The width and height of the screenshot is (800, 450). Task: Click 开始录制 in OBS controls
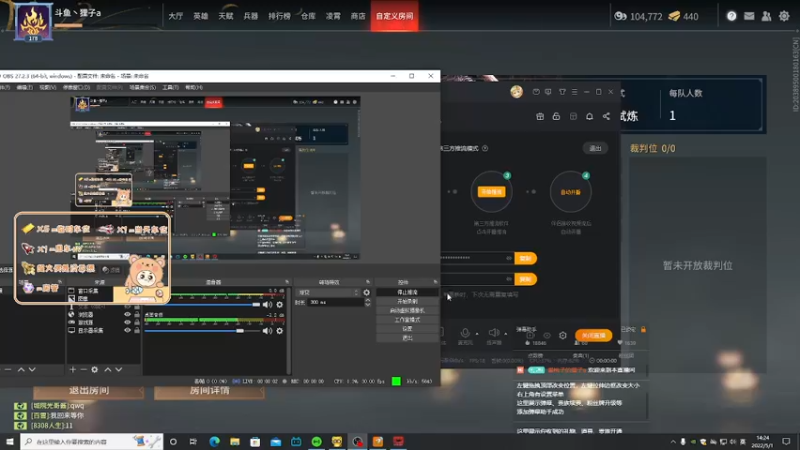point(407,302)
